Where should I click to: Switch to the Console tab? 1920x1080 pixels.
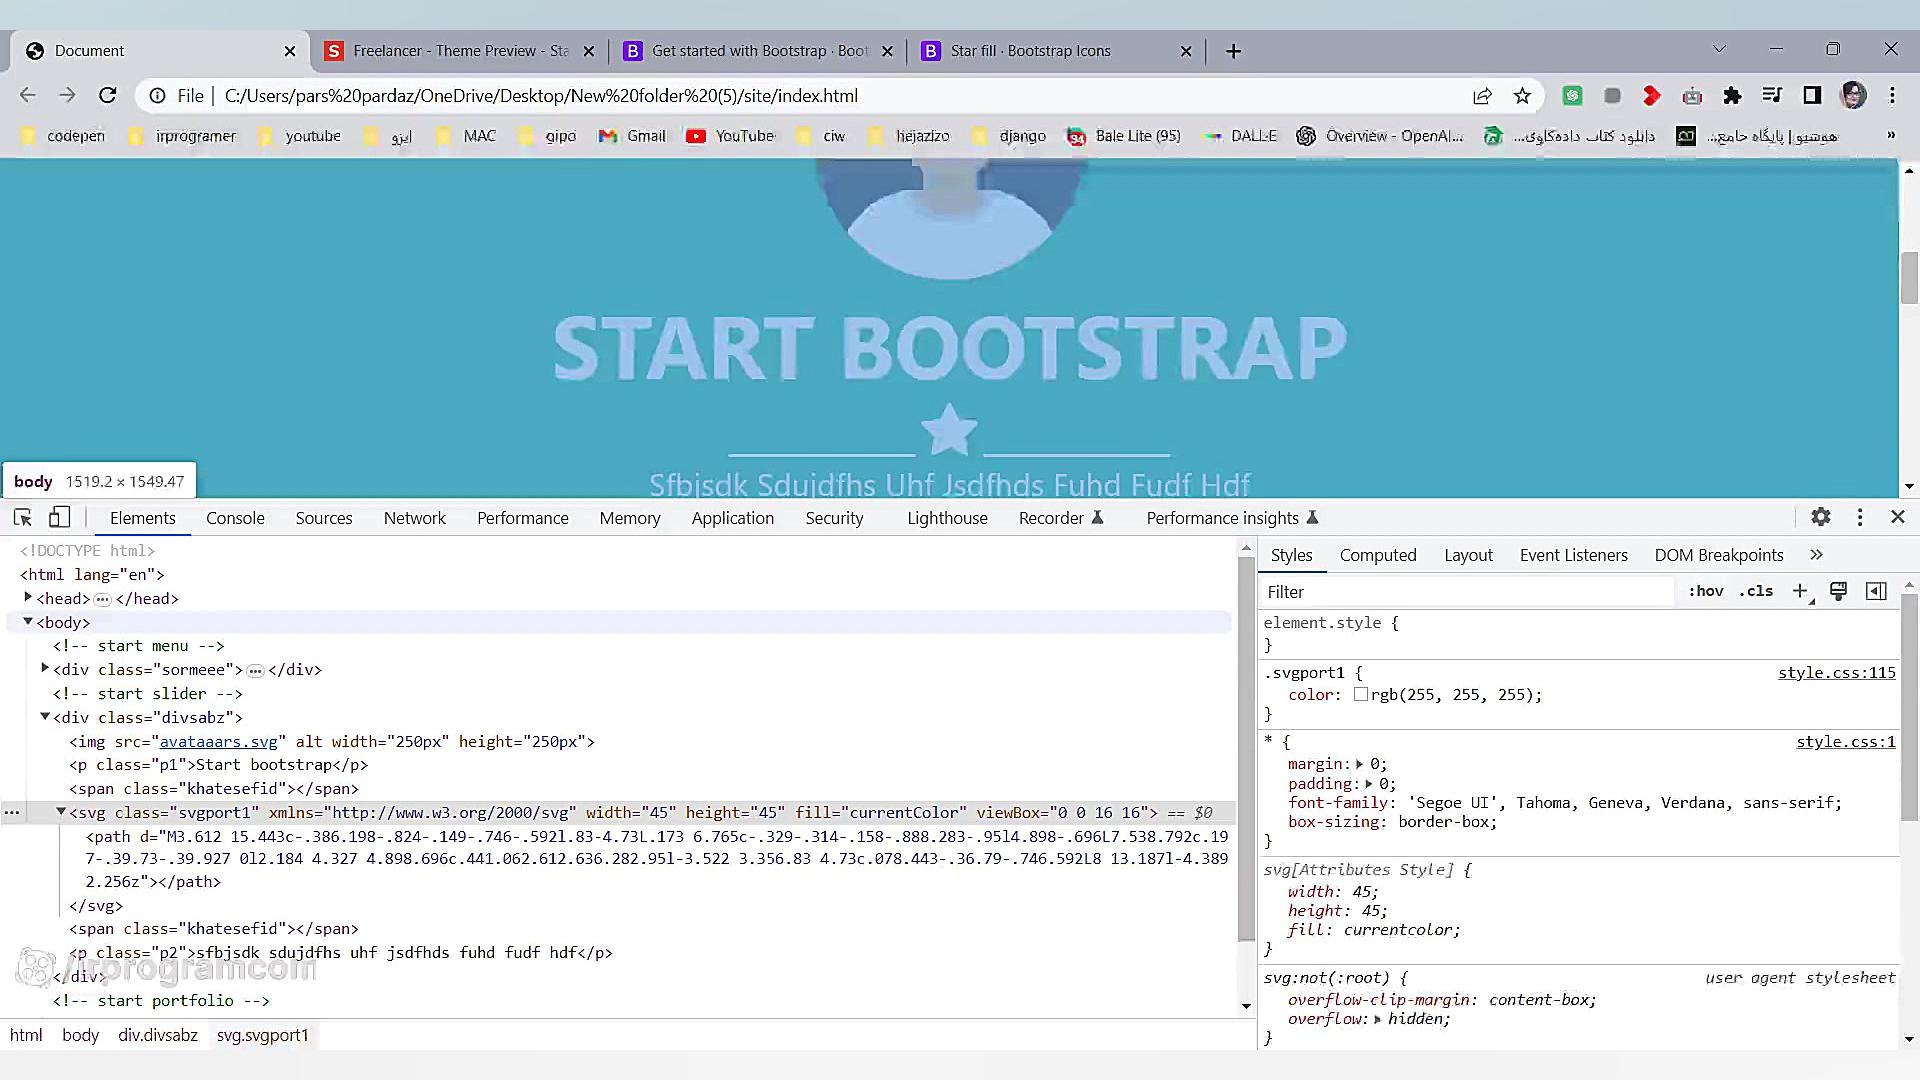pos(235,518)
